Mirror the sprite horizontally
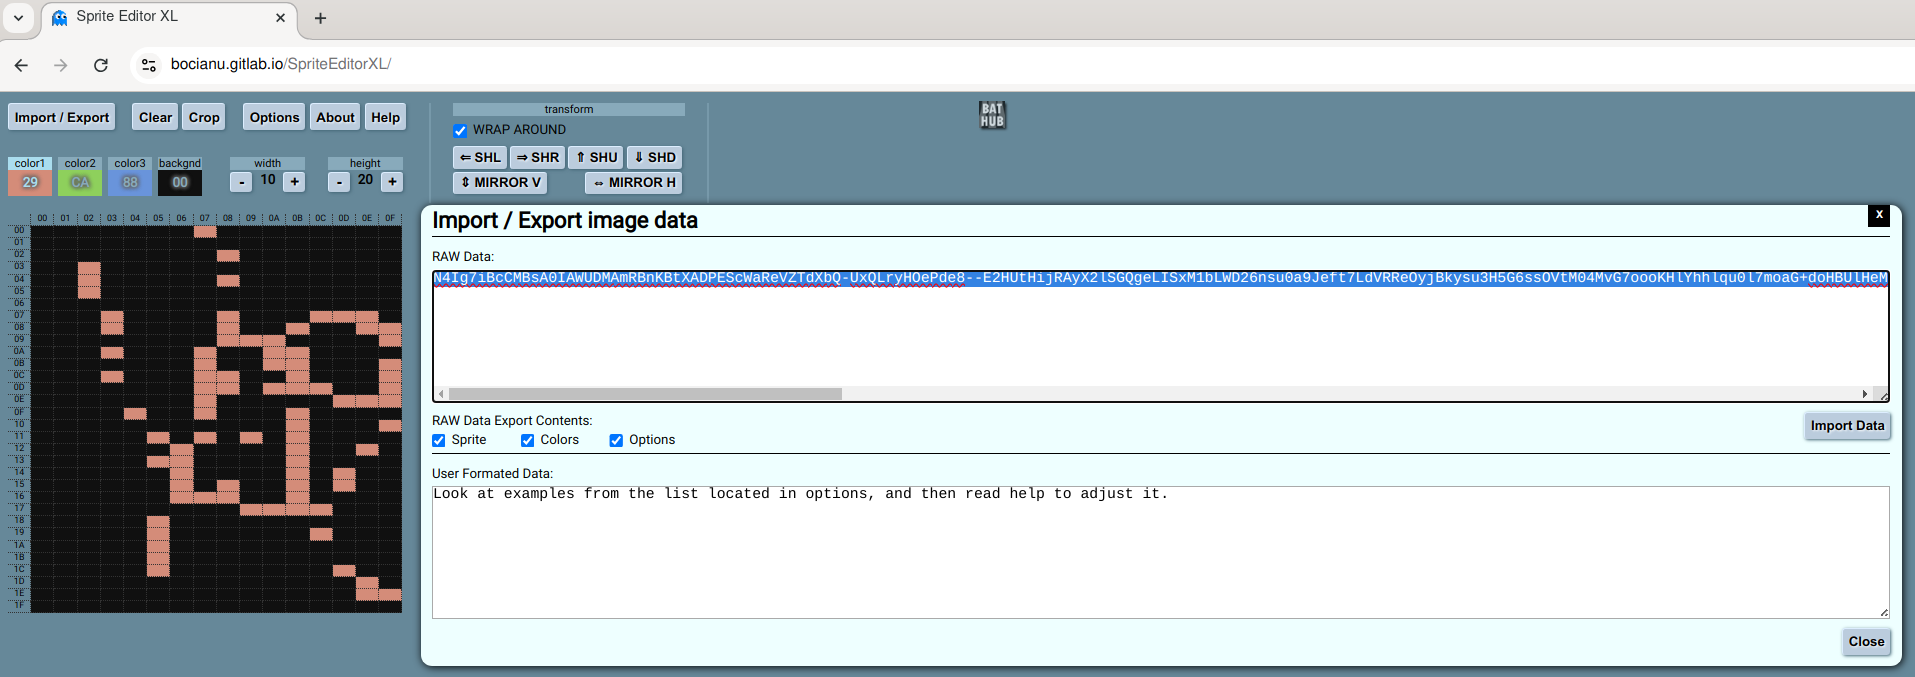Screen dimensions: 1915x677 [634, 182]
